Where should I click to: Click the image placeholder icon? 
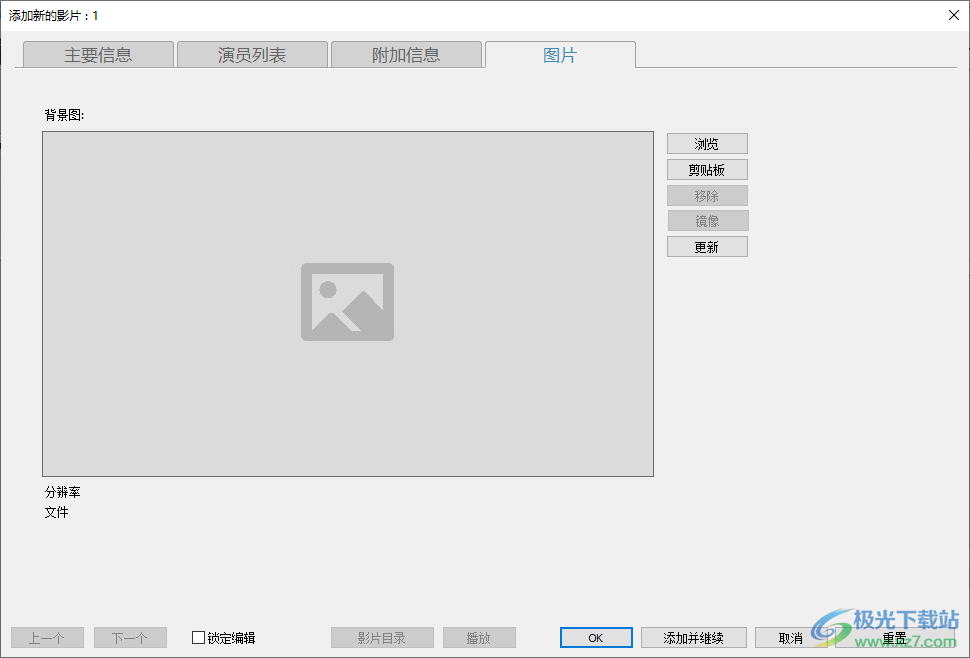(x=347, y=302)
